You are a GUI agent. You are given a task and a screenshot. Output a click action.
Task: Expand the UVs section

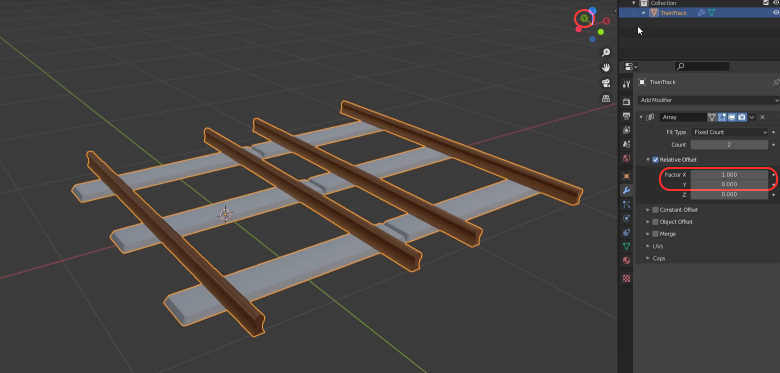click(x=657, y=246)
